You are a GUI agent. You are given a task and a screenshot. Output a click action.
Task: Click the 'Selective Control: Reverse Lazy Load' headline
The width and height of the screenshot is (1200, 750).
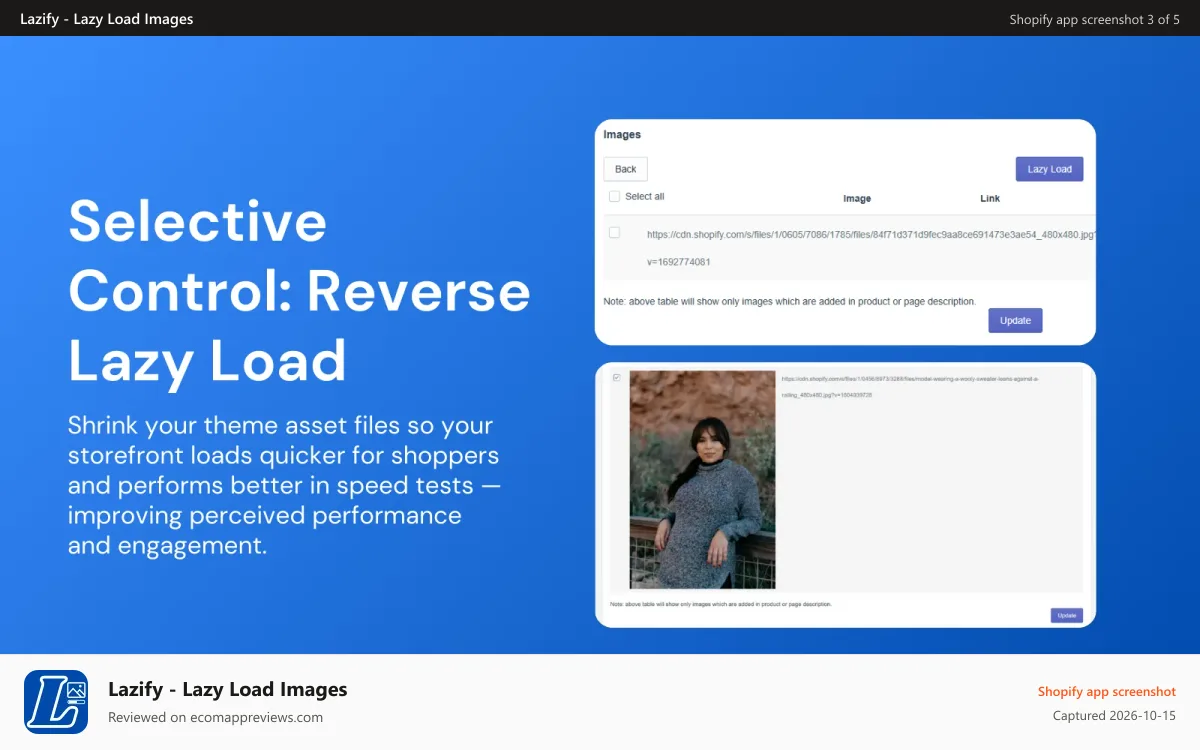(x=299, y=291)
